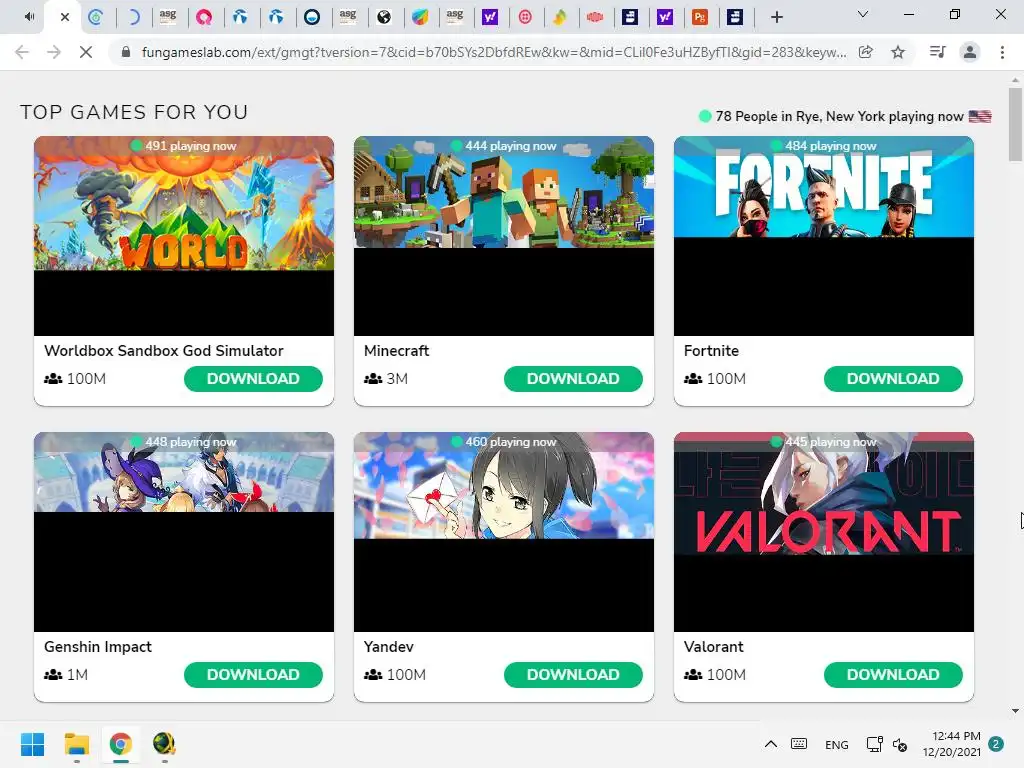
Task: Click the Chrome taskbar icon
Action: coord(120,744)
